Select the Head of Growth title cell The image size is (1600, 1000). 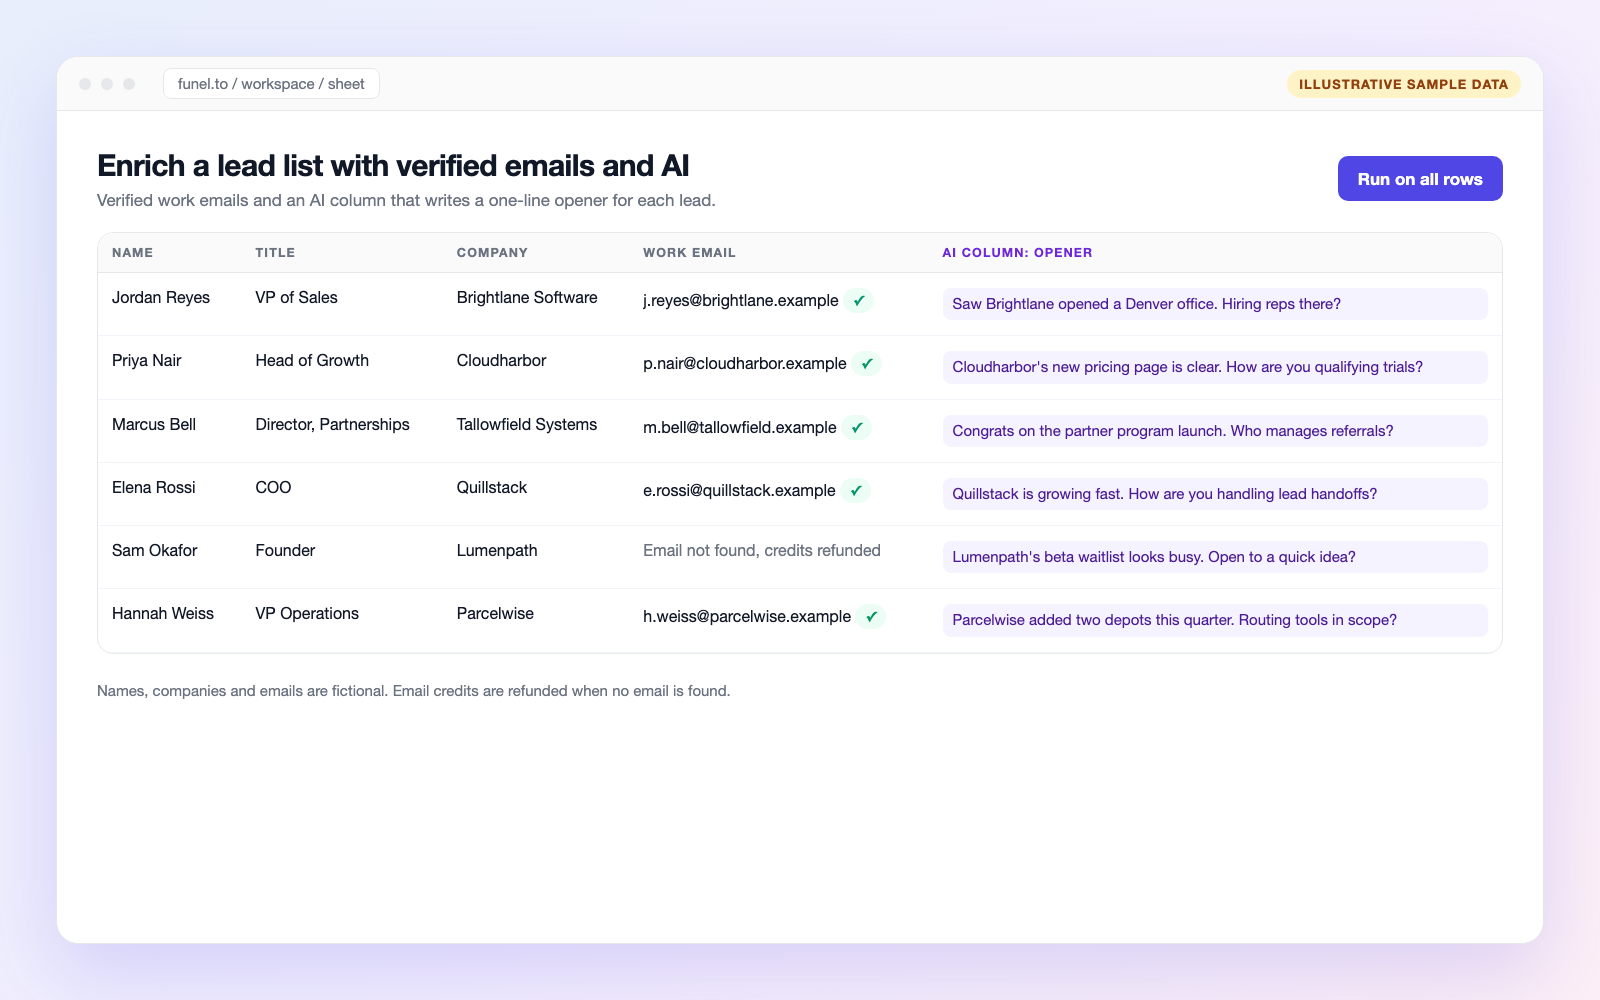(312, 361)
